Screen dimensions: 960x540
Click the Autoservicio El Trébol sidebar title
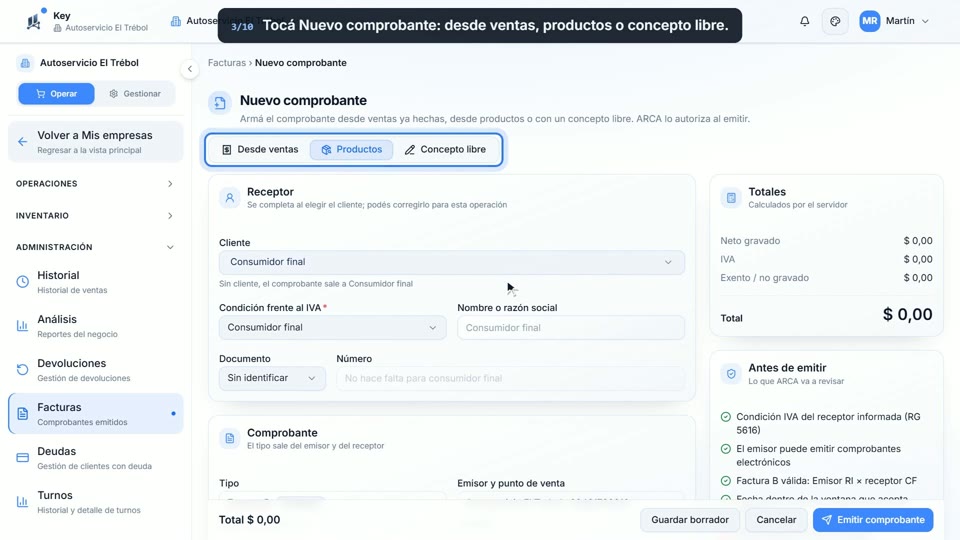click(89, 62)
